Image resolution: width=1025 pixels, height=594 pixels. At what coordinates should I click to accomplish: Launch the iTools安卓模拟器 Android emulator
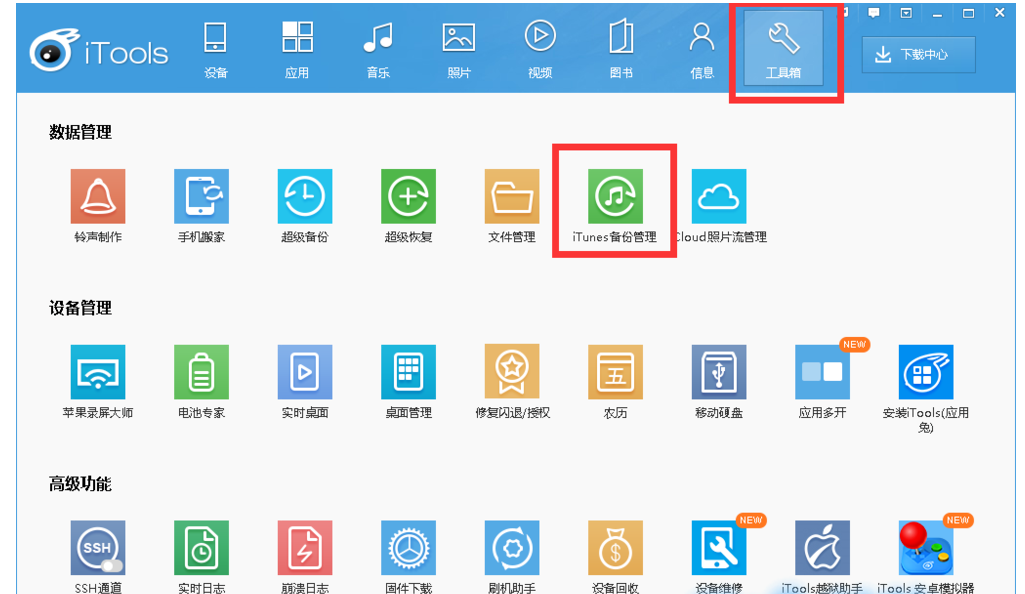pos(926,548)
